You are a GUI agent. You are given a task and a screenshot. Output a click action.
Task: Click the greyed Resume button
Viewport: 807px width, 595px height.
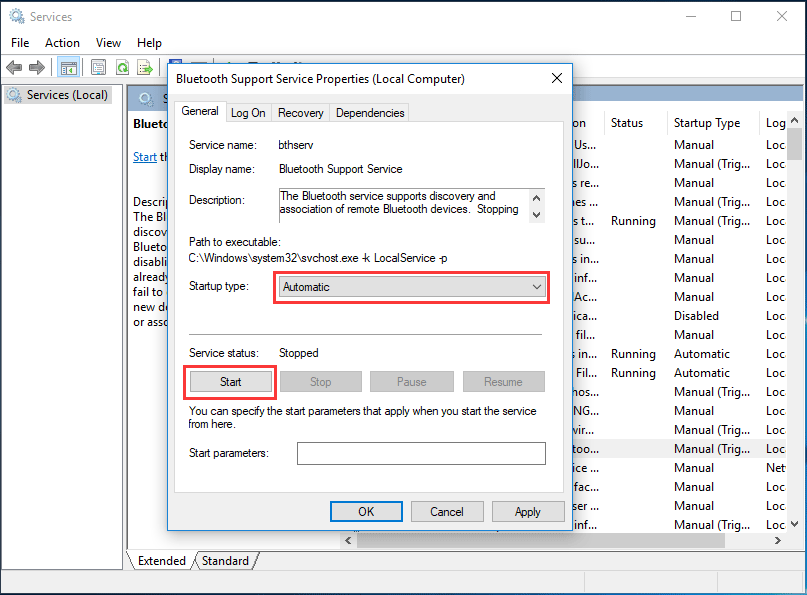pos(503,382)
